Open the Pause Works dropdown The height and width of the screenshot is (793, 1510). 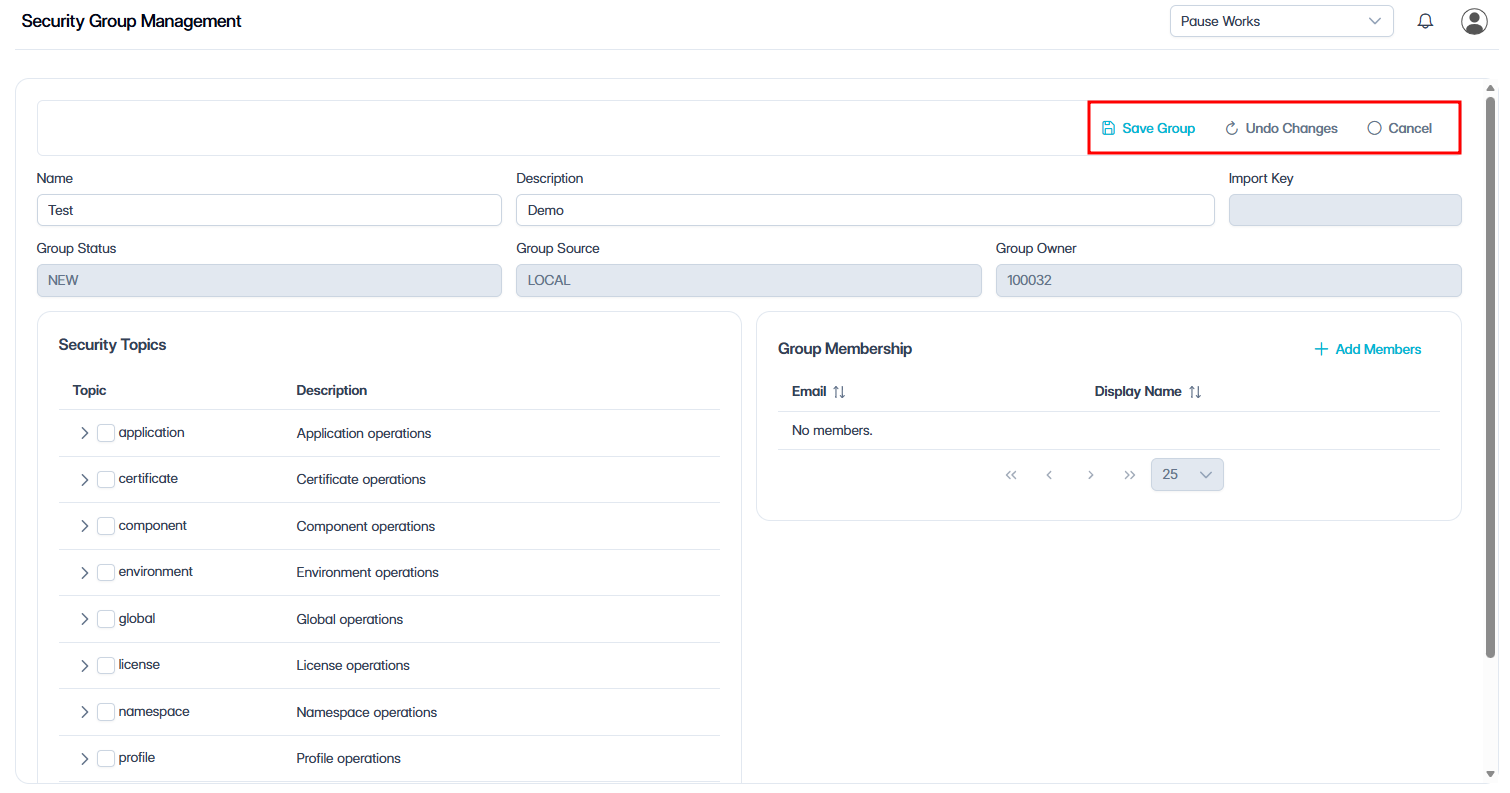pyautogui.click(x=1281, y=21)
